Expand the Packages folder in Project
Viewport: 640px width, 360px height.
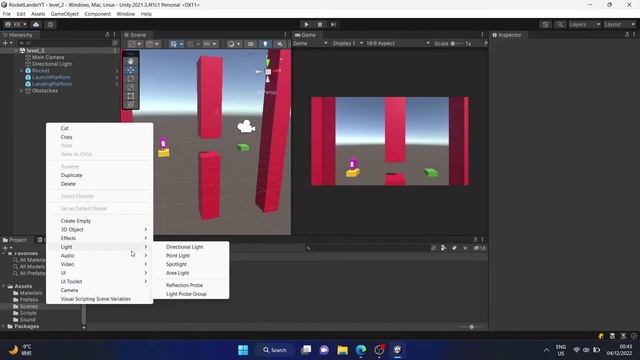[x=4, y=326]
